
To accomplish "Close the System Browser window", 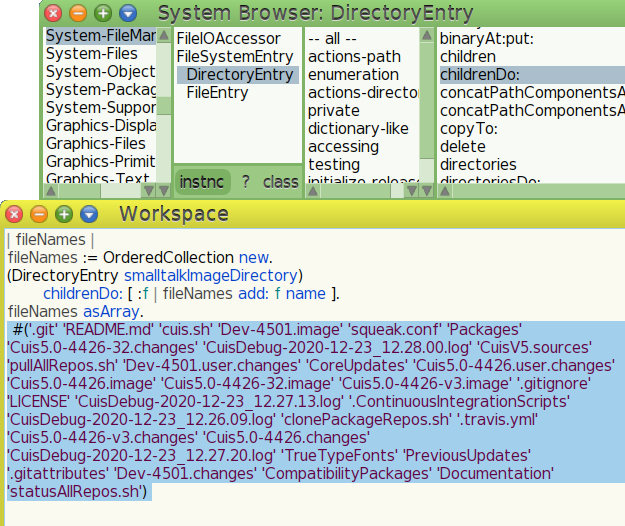I will point(54,13).
